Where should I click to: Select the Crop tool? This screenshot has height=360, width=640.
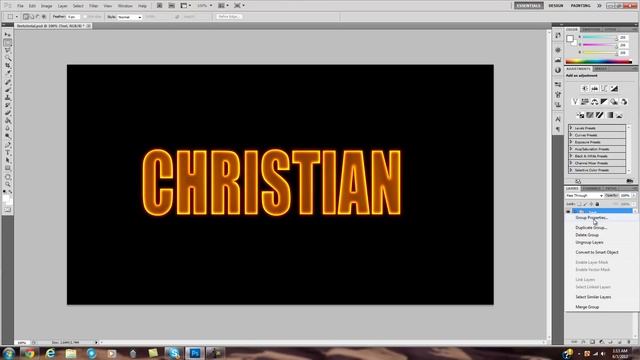click(8, 66)
